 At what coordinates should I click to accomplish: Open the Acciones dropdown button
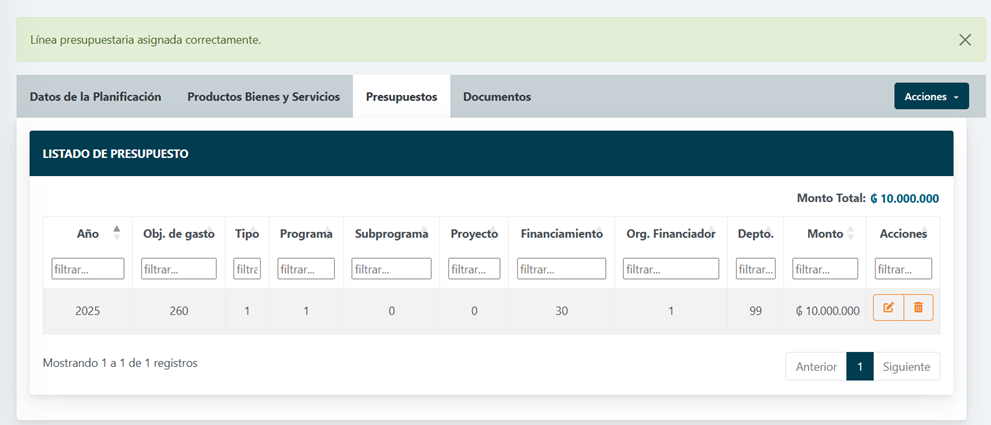pos(930,97)
